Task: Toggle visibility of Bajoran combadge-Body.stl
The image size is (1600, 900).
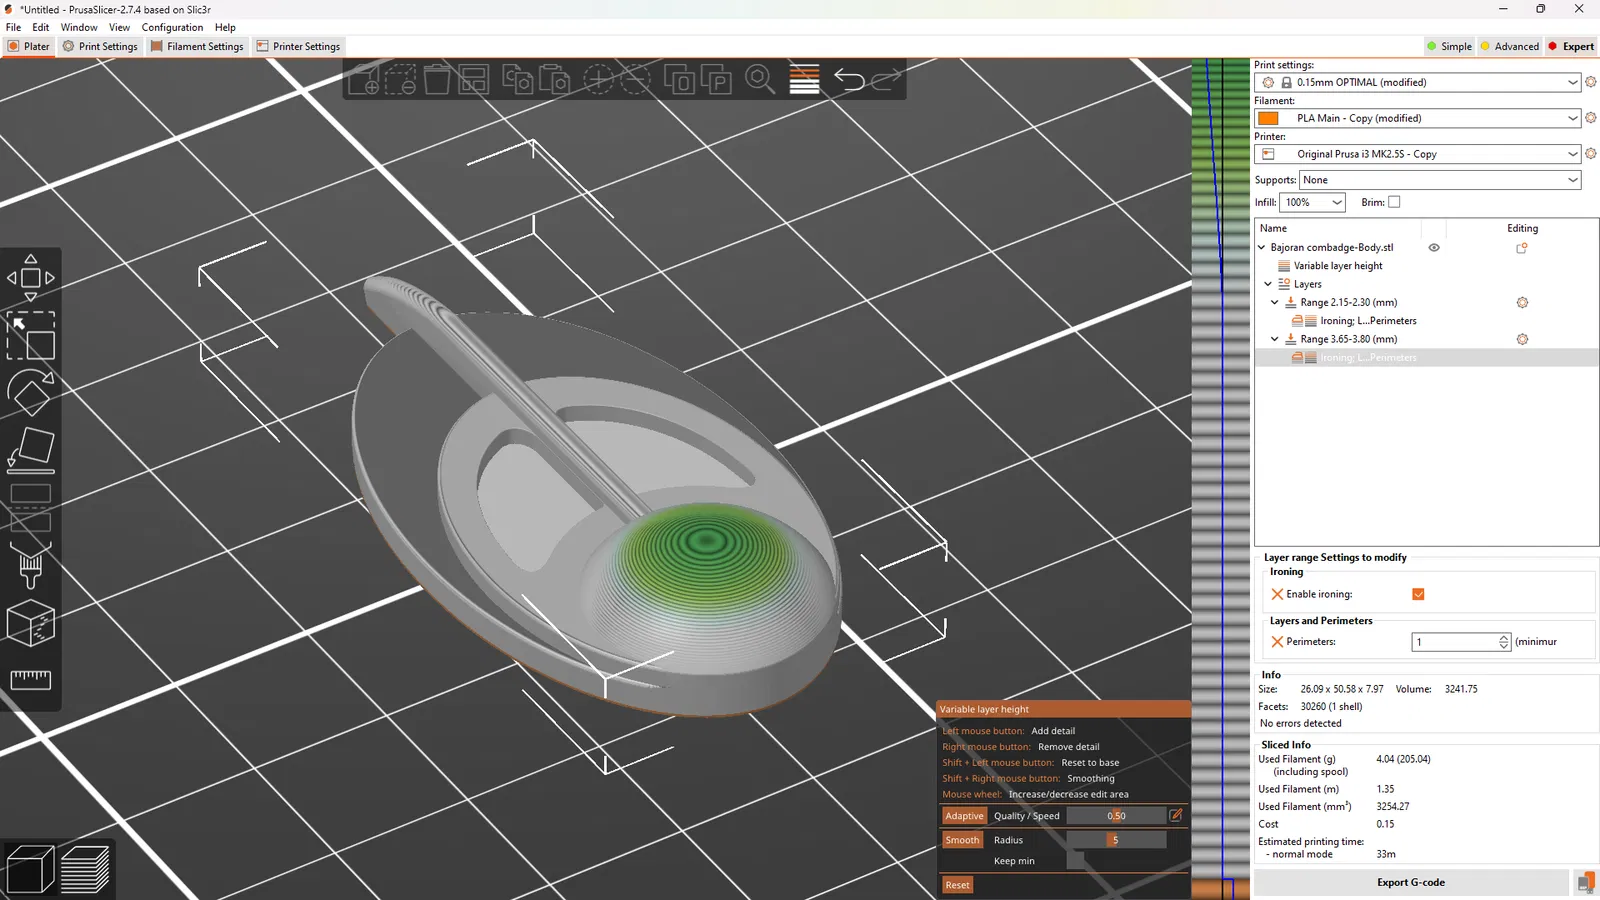Action: click(1434, 248)
